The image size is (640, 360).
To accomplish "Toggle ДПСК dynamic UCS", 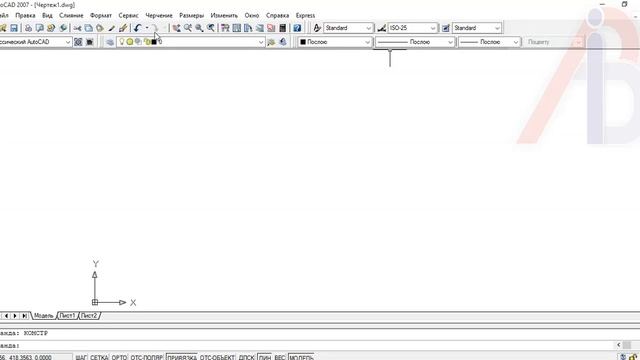I will click(247, 357).
